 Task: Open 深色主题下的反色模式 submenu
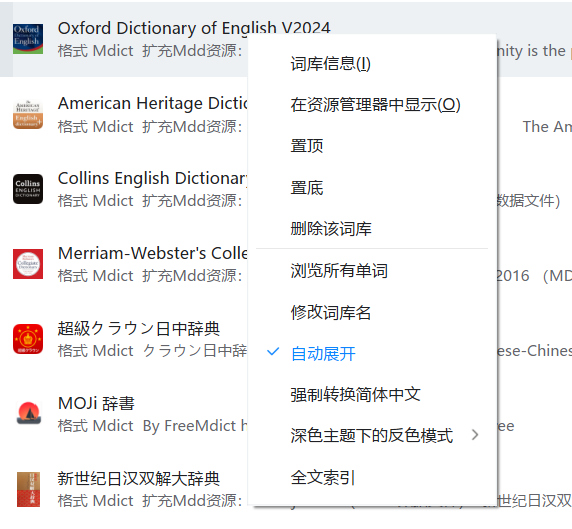pos(372,436)
